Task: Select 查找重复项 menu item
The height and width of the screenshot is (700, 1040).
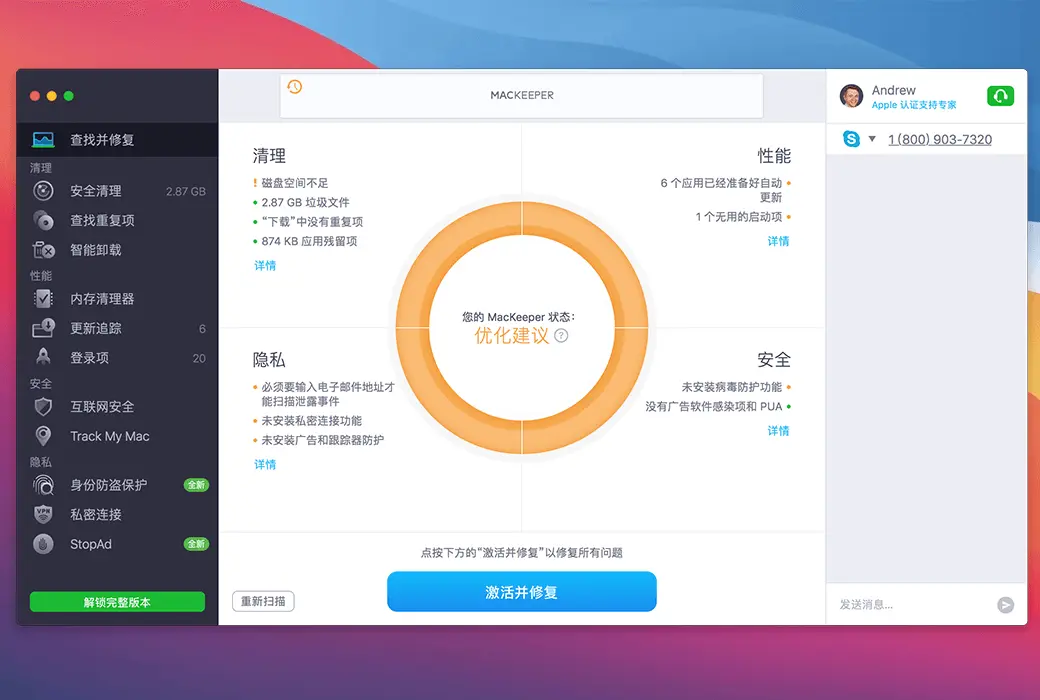Action: pos(117,220)
